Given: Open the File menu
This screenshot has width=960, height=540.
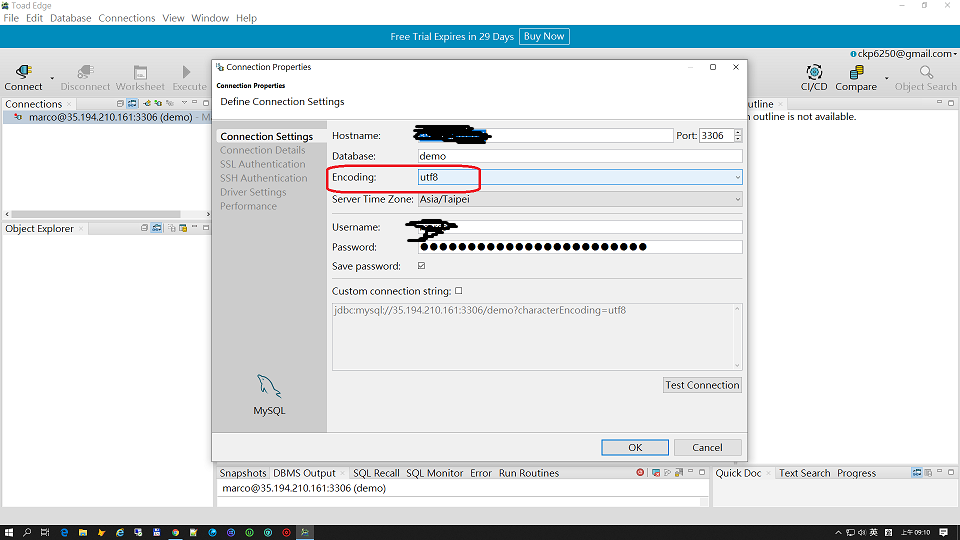Looking at the screenshot, I should [x=11, y=18].
